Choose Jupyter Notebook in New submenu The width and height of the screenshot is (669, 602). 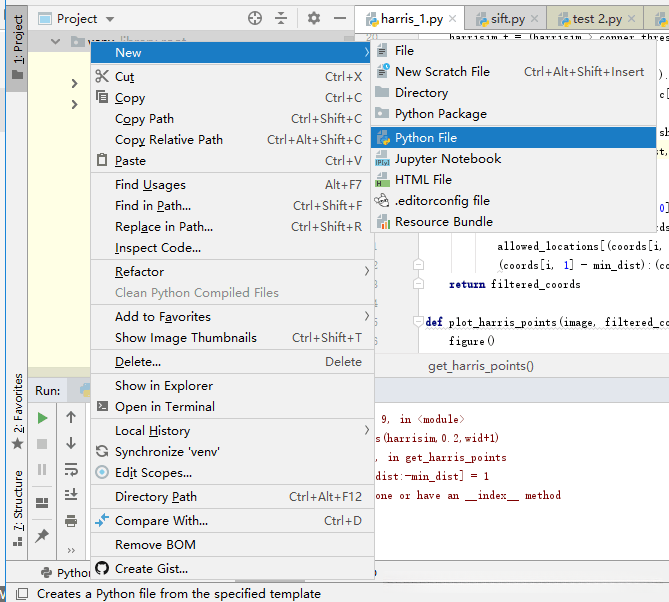tap(448, 158)
